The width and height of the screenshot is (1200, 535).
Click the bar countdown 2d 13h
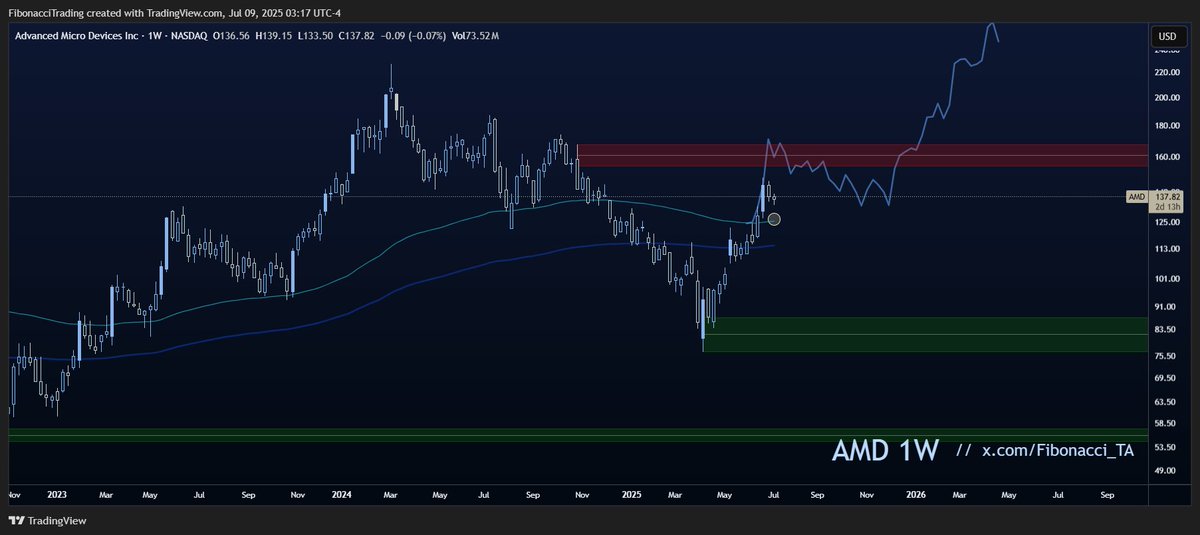click(1167, 207)
